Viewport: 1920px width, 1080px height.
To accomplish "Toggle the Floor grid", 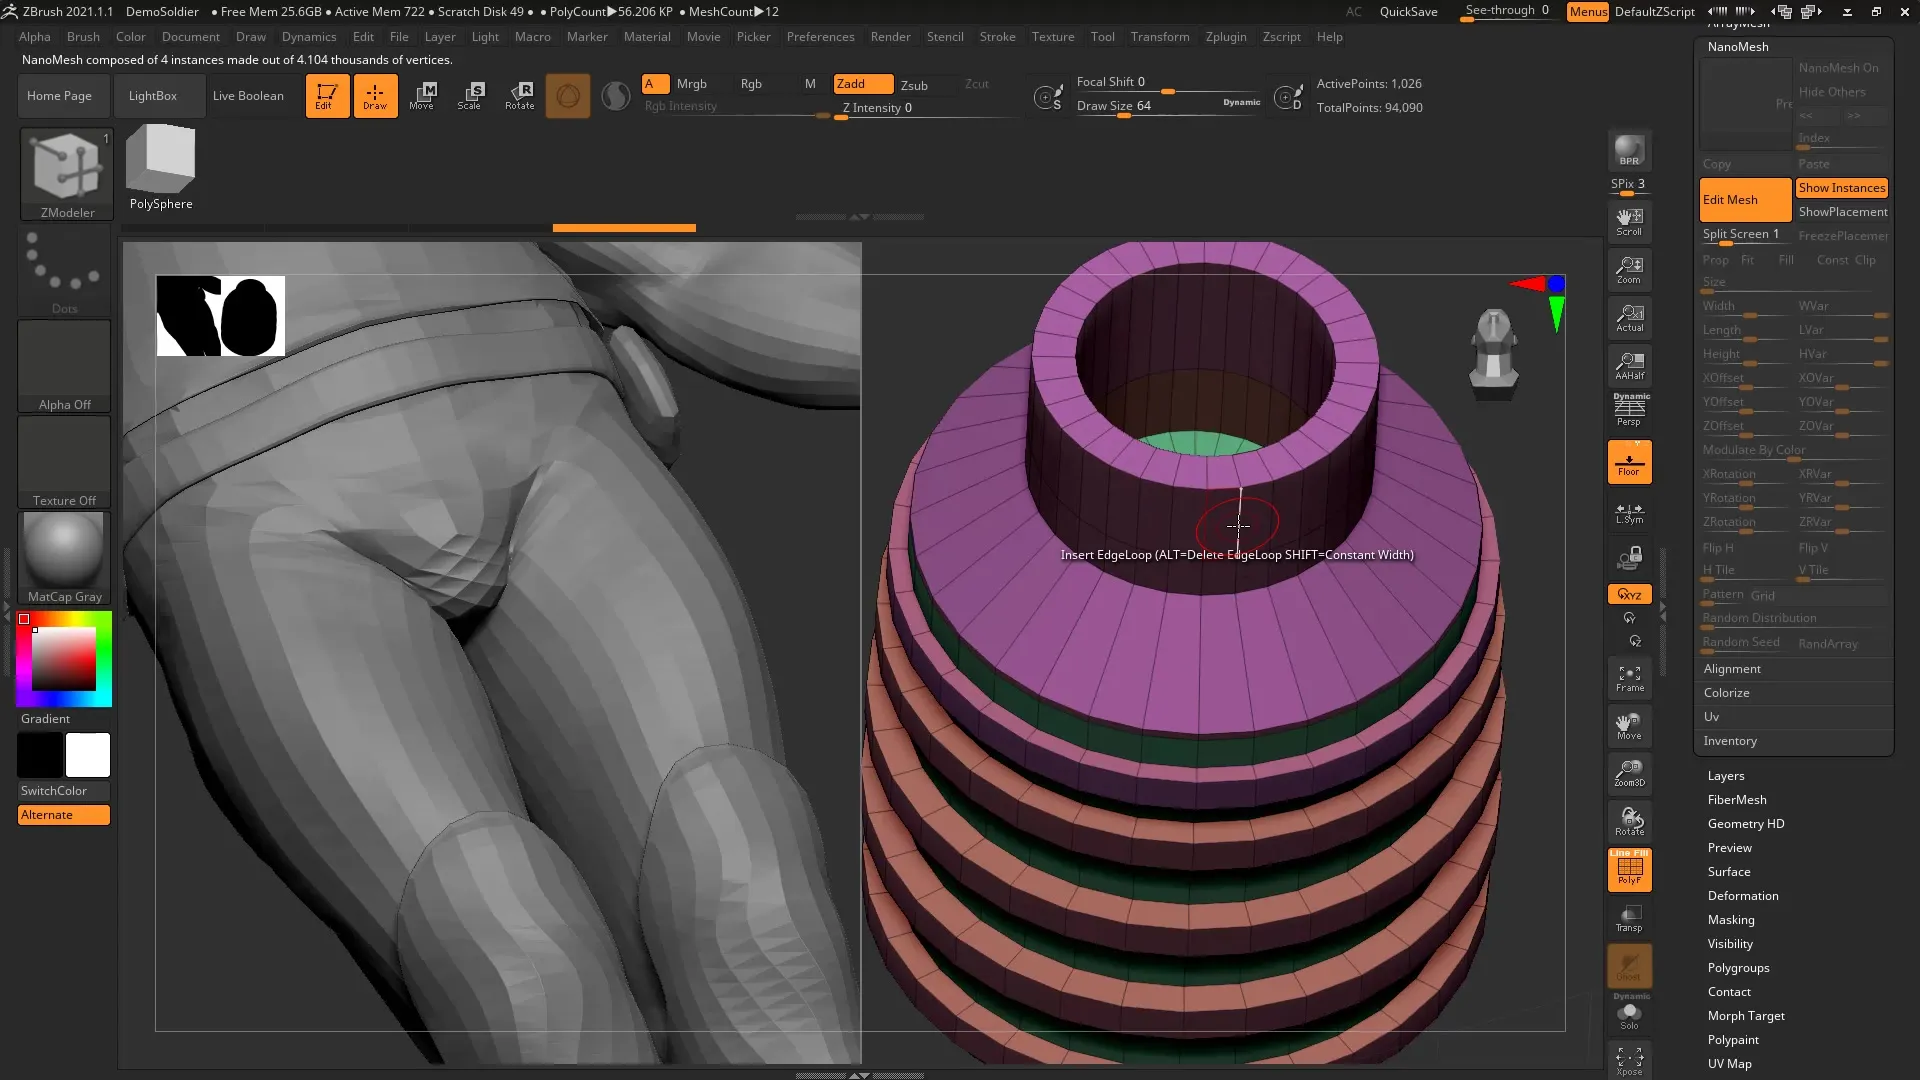I will (1629, 462).
